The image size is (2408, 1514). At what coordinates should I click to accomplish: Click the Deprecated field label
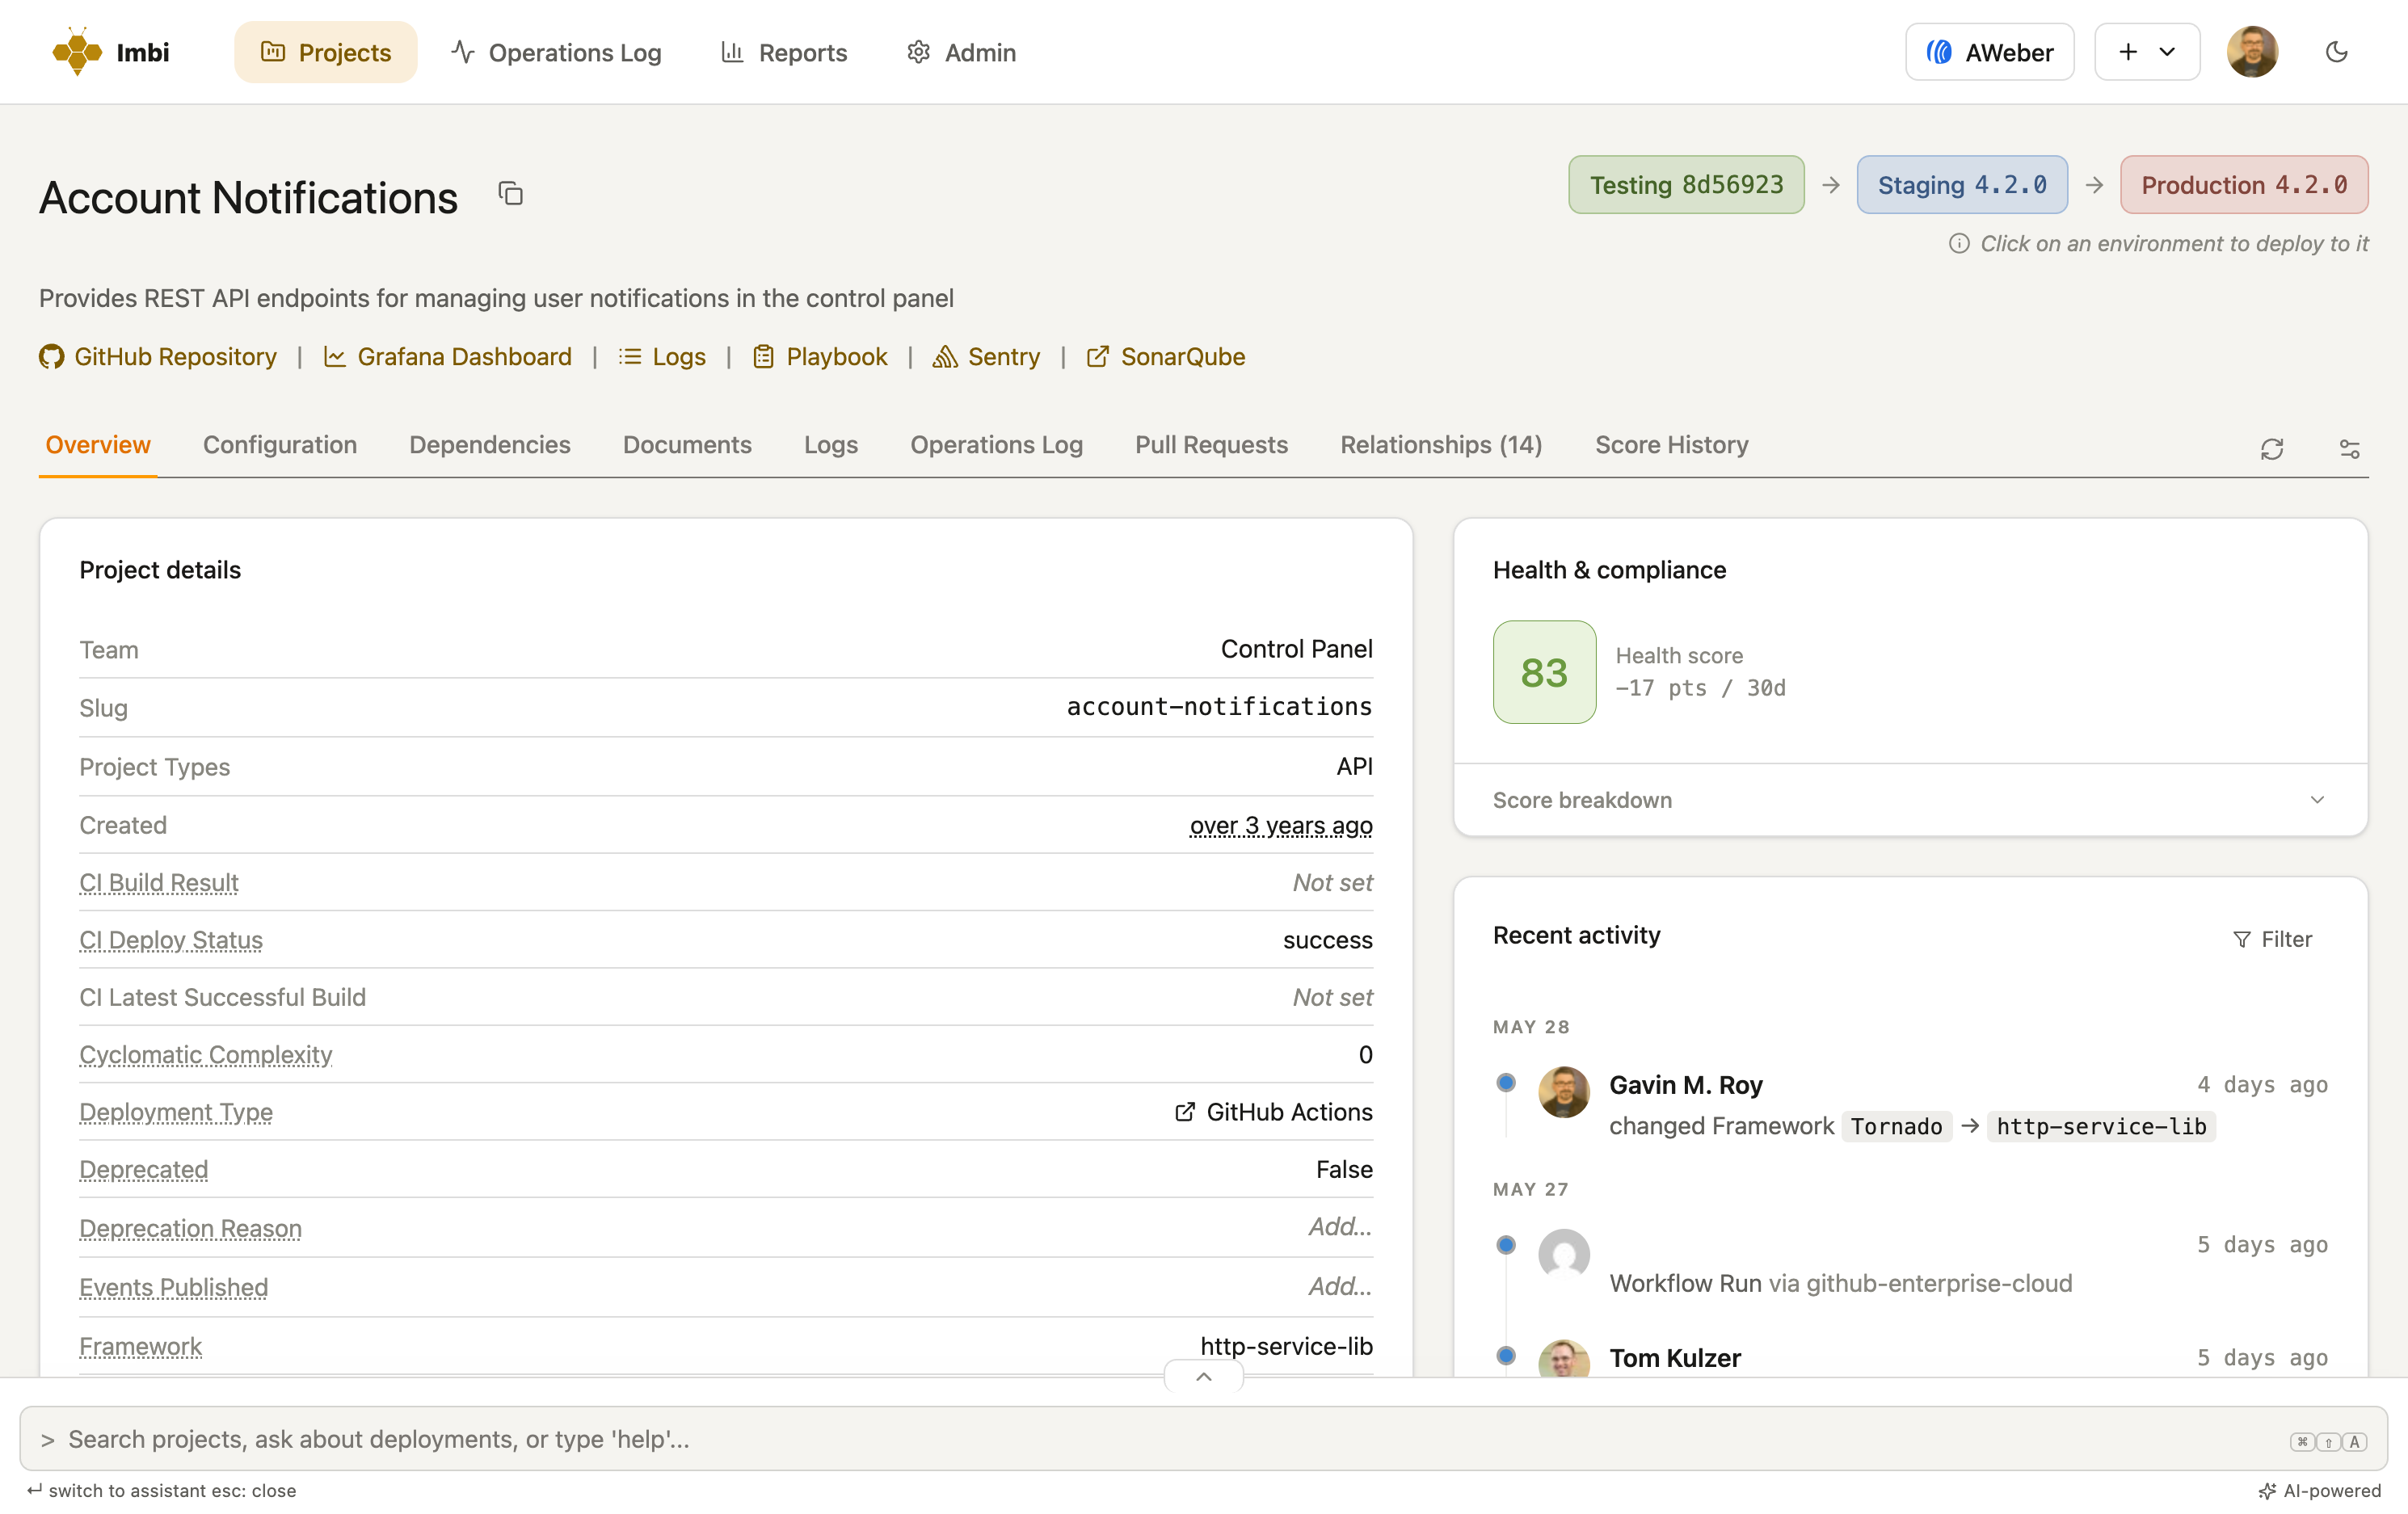[x=144, y=1170]
